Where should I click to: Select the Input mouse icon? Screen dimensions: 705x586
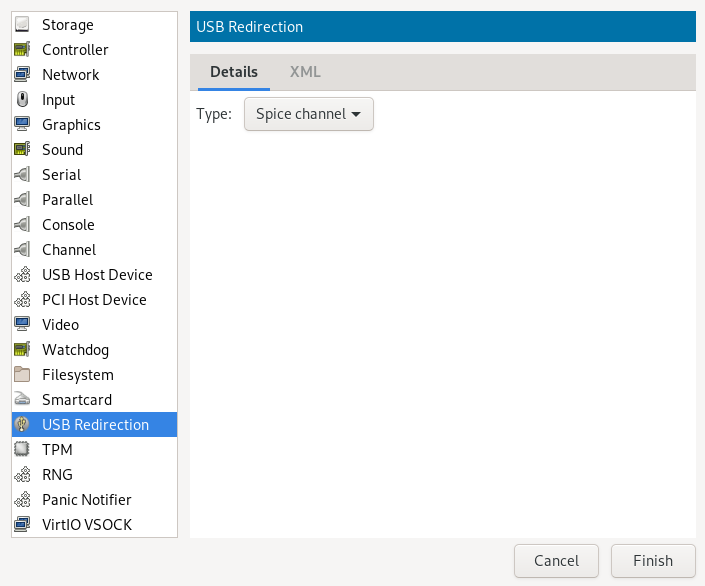(22, 100)
